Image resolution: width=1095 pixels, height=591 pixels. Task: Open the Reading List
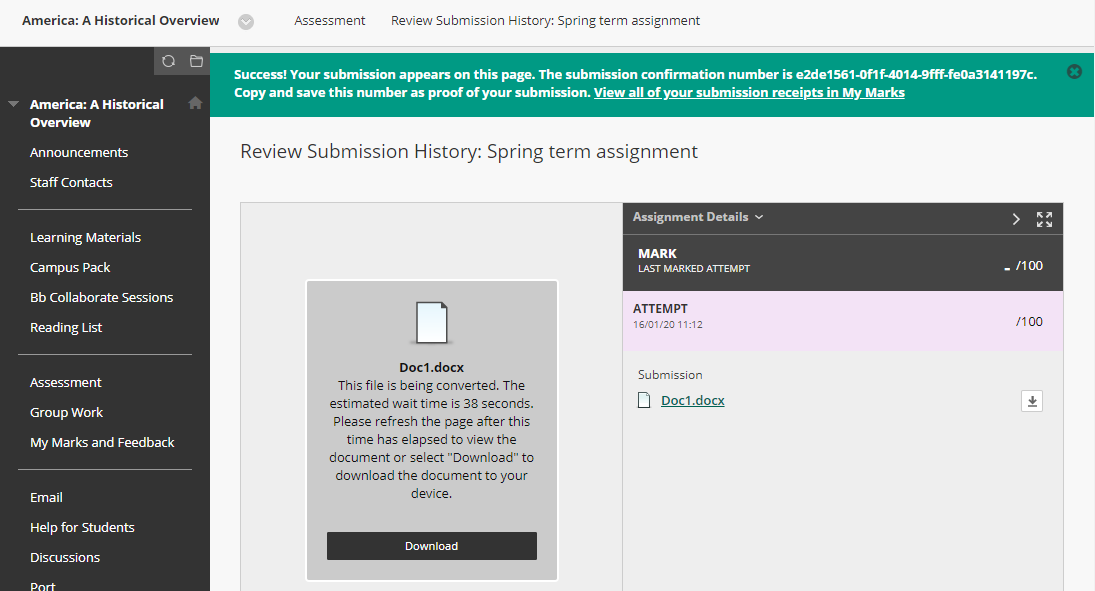click(x=66, y=328)
